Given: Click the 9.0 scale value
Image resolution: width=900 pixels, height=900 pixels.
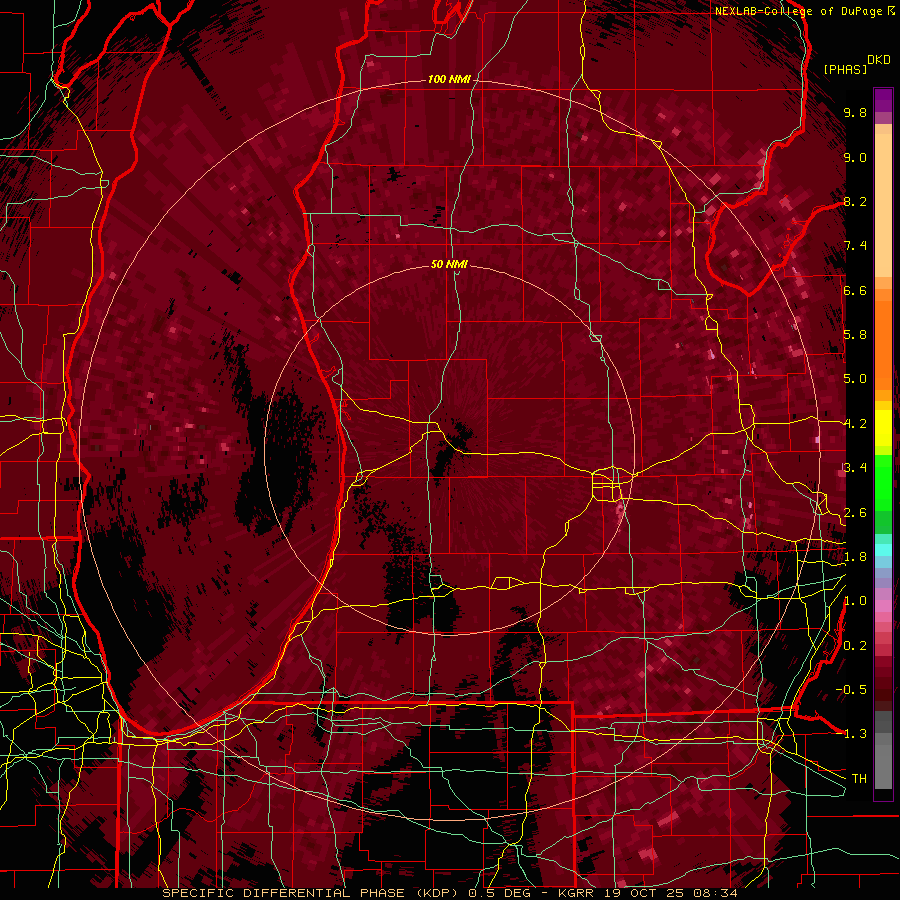Looking at the screenshot, I should point(855,157).
